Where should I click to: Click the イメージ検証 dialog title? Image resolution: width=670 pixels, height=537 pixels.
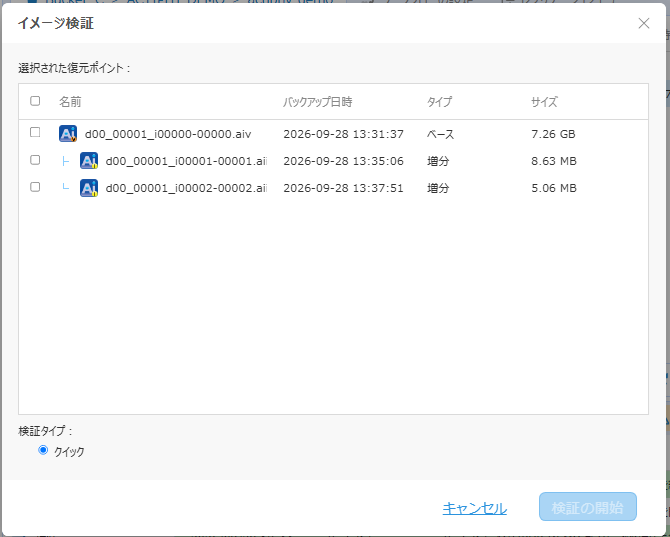(x=56, y=23)
